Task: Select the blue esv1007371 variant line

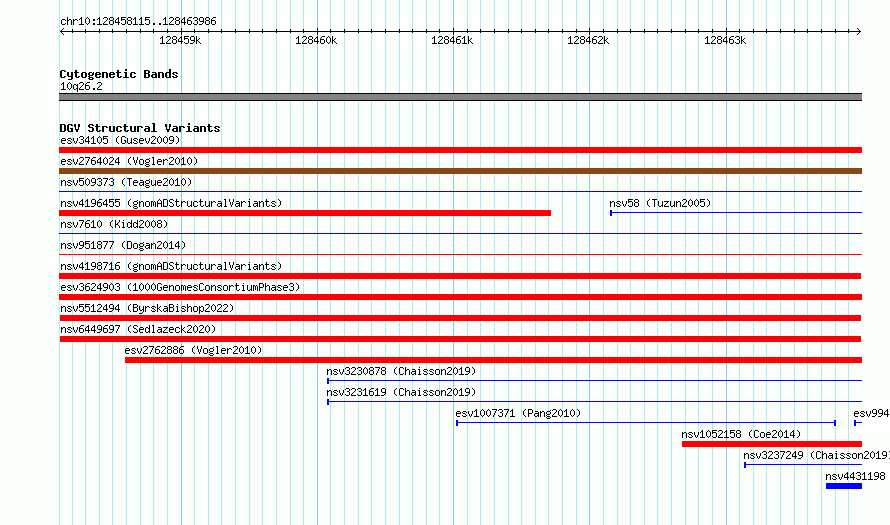Action: 646,423
